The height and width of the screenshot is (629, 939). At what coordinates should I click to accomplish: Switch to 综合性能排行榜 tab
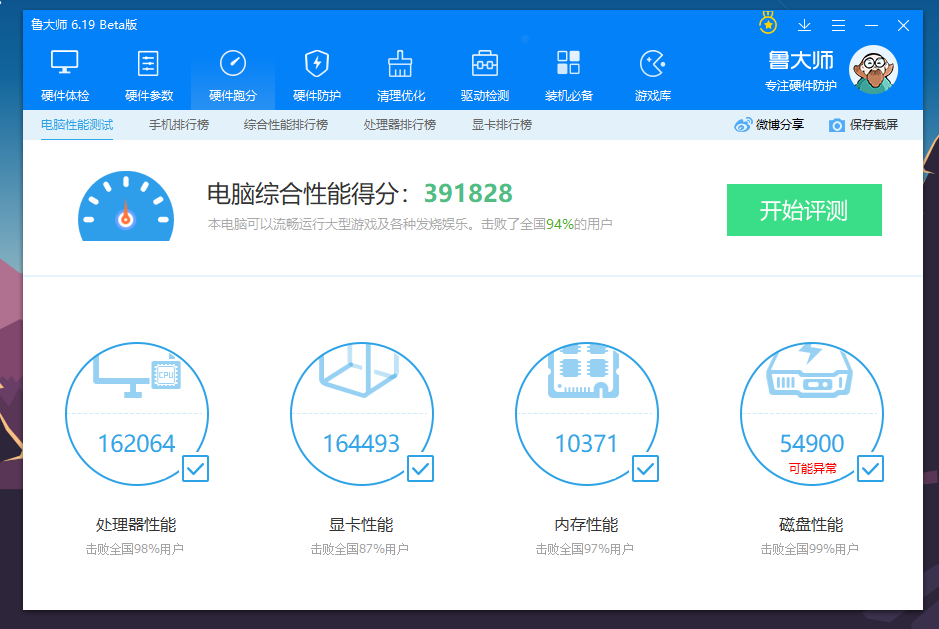pos(286,125)
